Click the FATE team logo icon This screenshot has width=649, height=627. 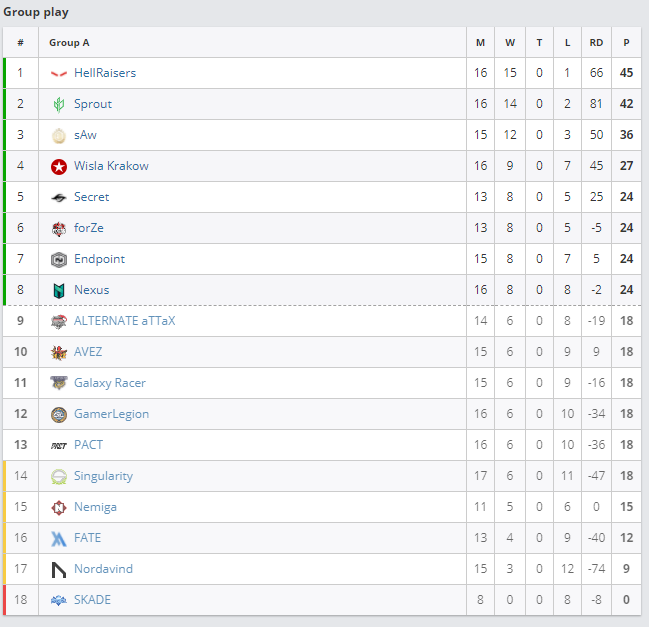[x=59, y=538]
